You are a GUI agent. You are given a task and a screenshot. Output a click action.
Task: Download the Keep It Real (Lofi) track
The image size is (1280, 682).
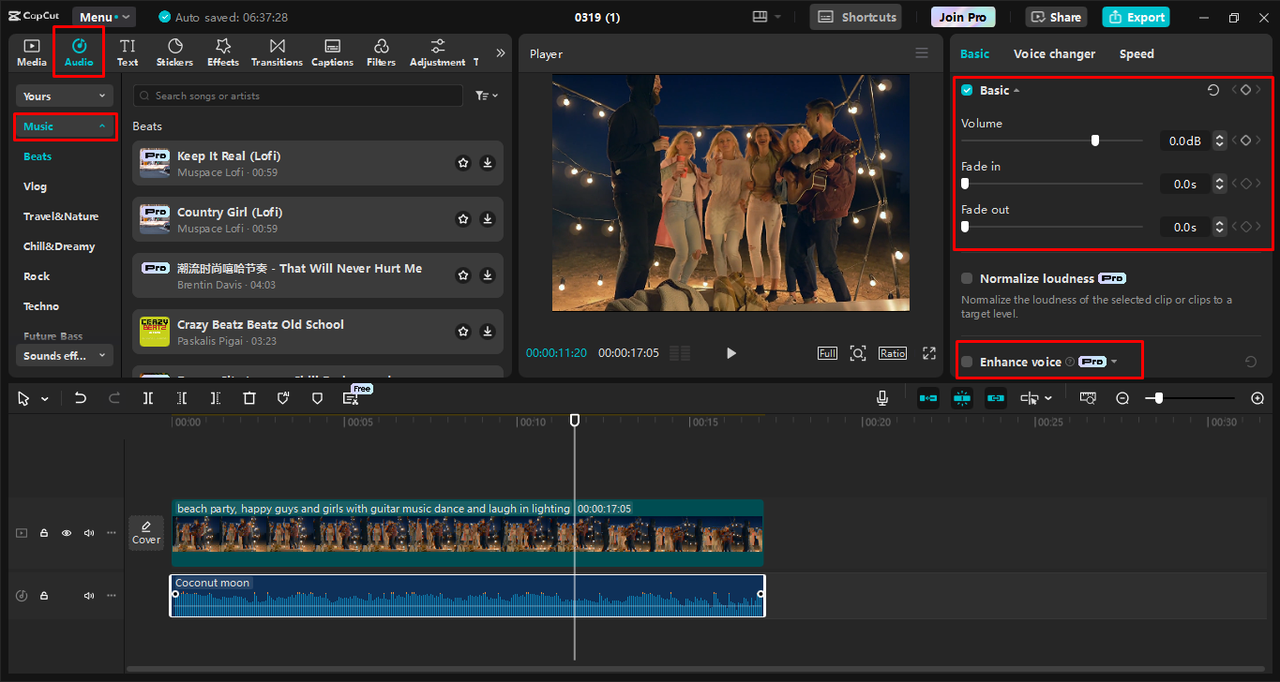point(487,163)
